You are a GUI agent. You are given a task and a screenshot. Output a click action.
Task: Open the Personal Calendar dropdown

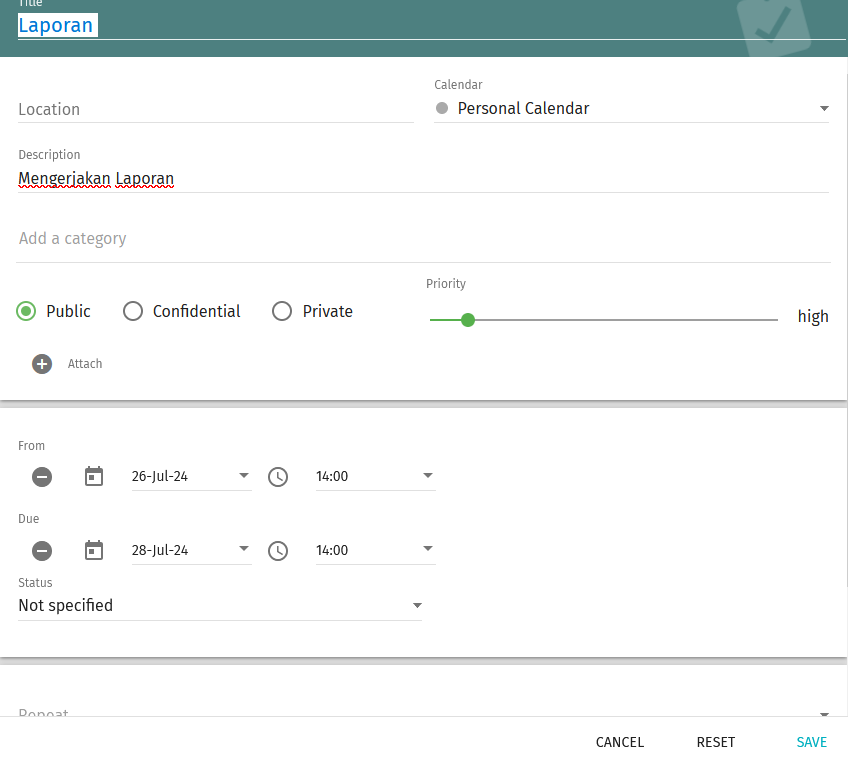(x=632, y=109)
